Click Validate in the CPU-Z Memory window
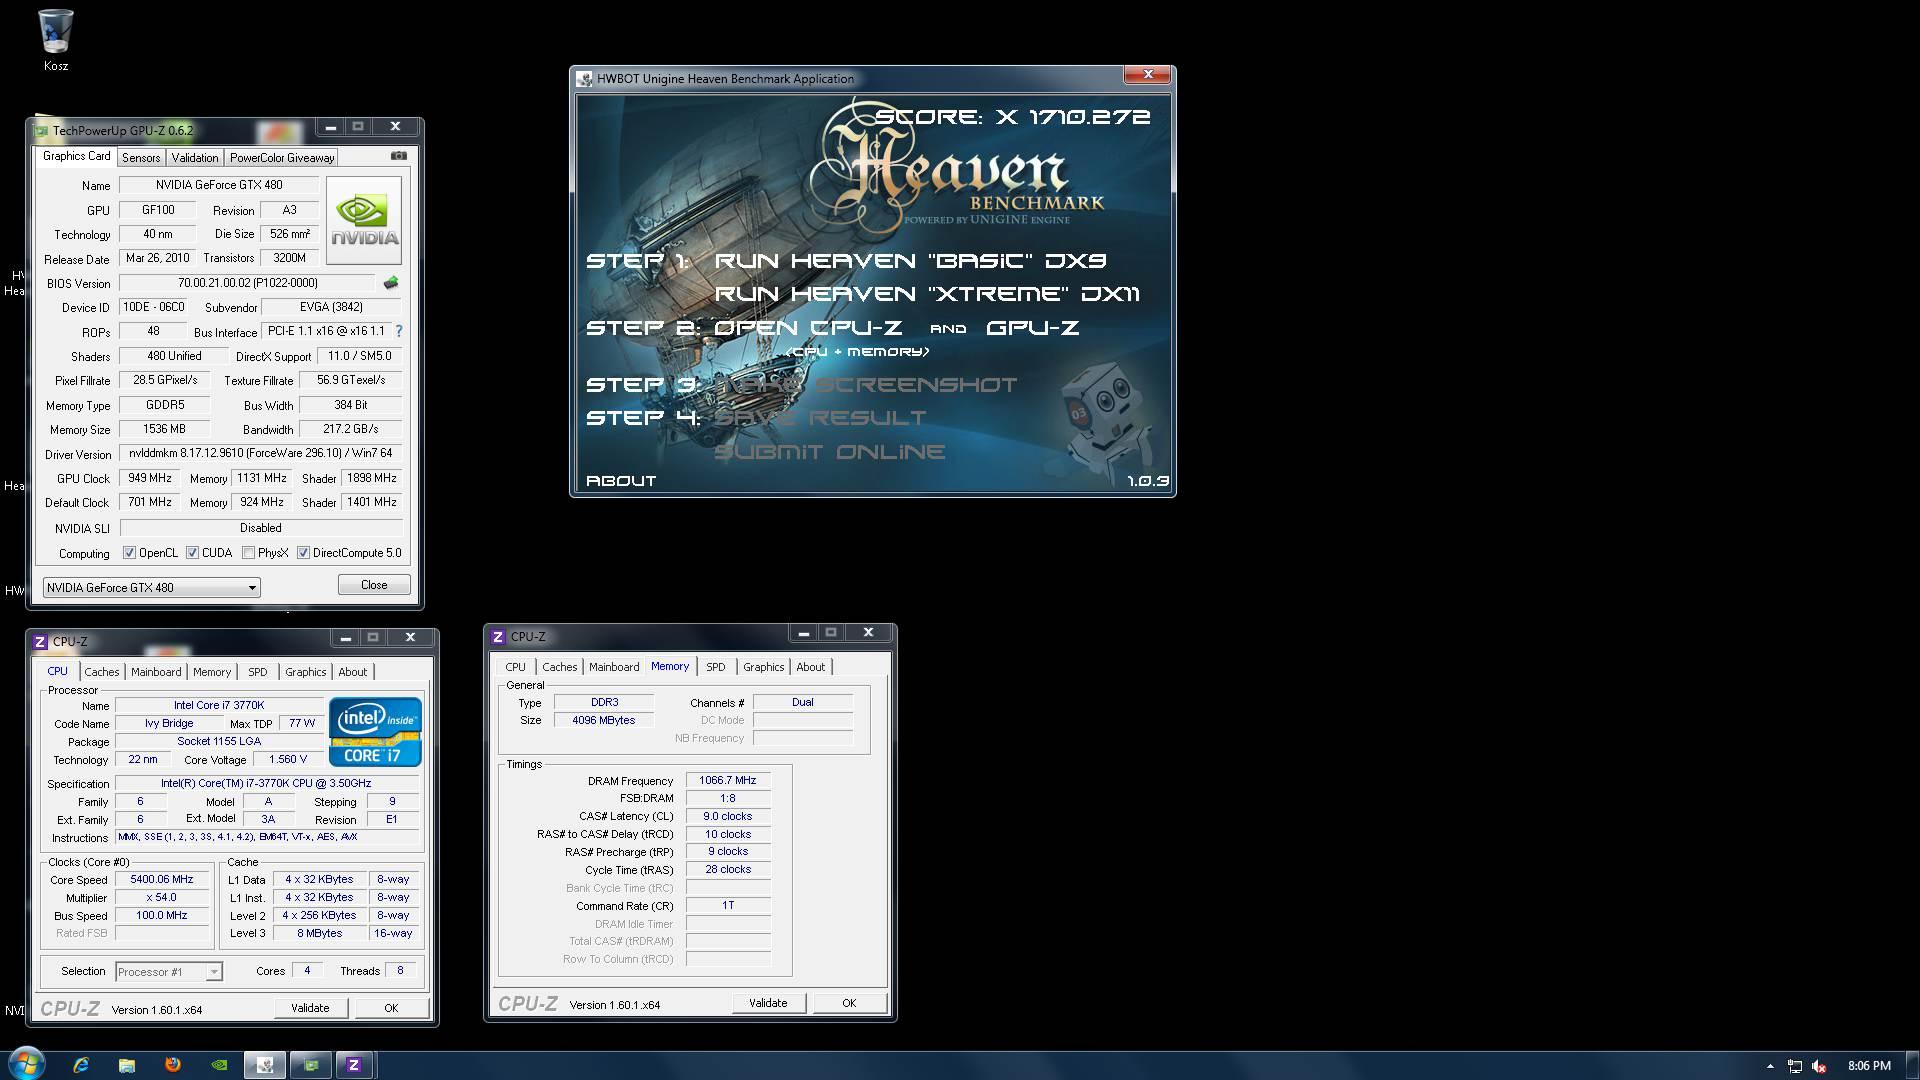The height and width of the screenshot is (1080, 1920). [x=768, y=1003]
